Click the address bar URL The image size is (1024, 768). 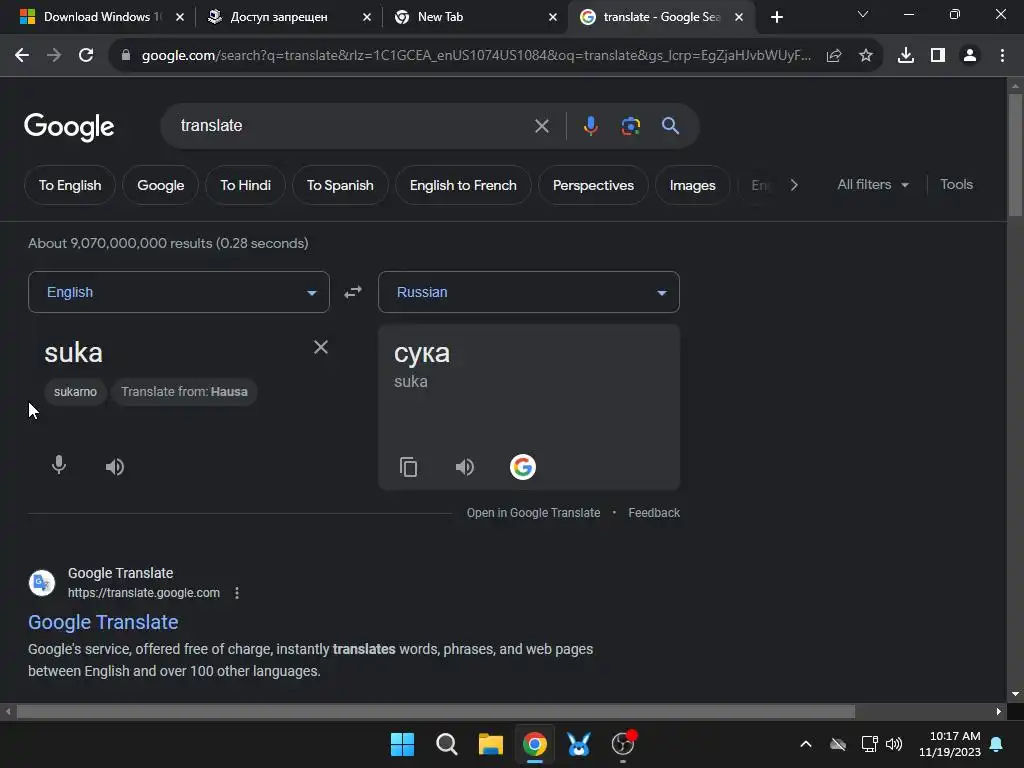[476, 56]
